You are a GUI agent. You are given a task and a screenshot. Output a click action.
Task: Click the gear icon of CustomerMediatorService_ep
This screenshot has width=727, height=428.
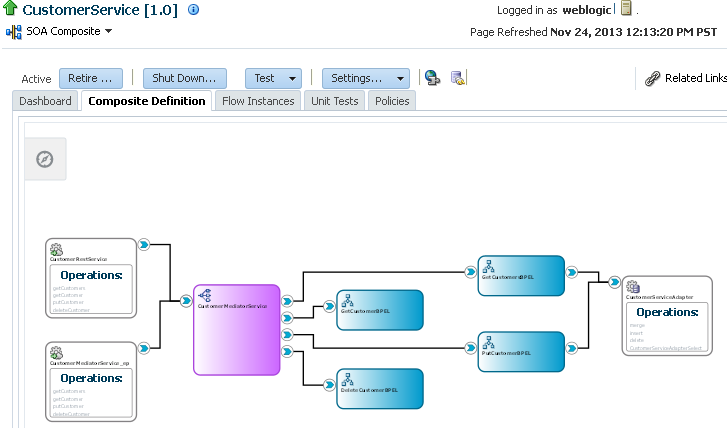(57, 353)
